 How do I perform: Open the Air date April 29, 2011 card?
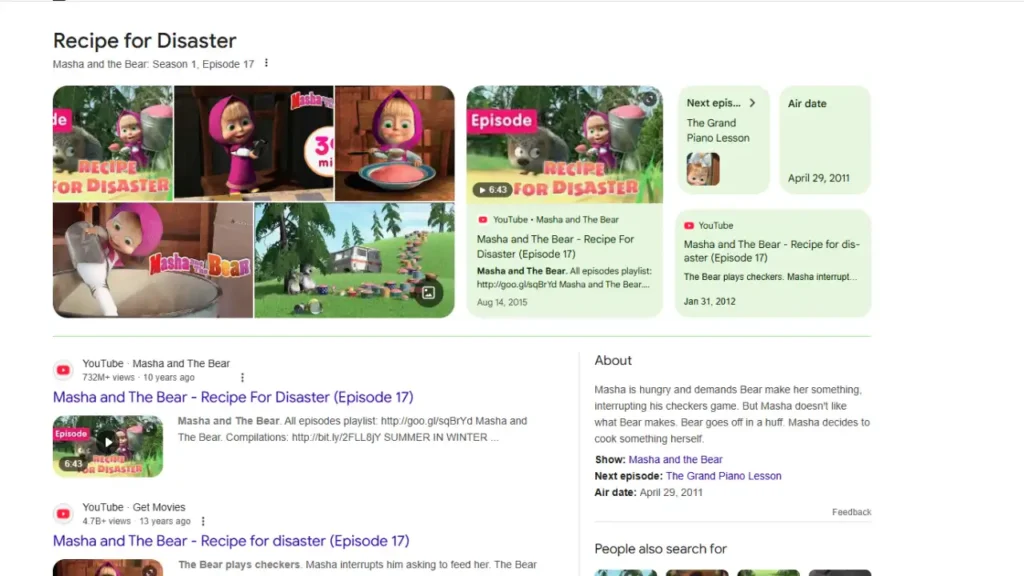pos(825,140)
